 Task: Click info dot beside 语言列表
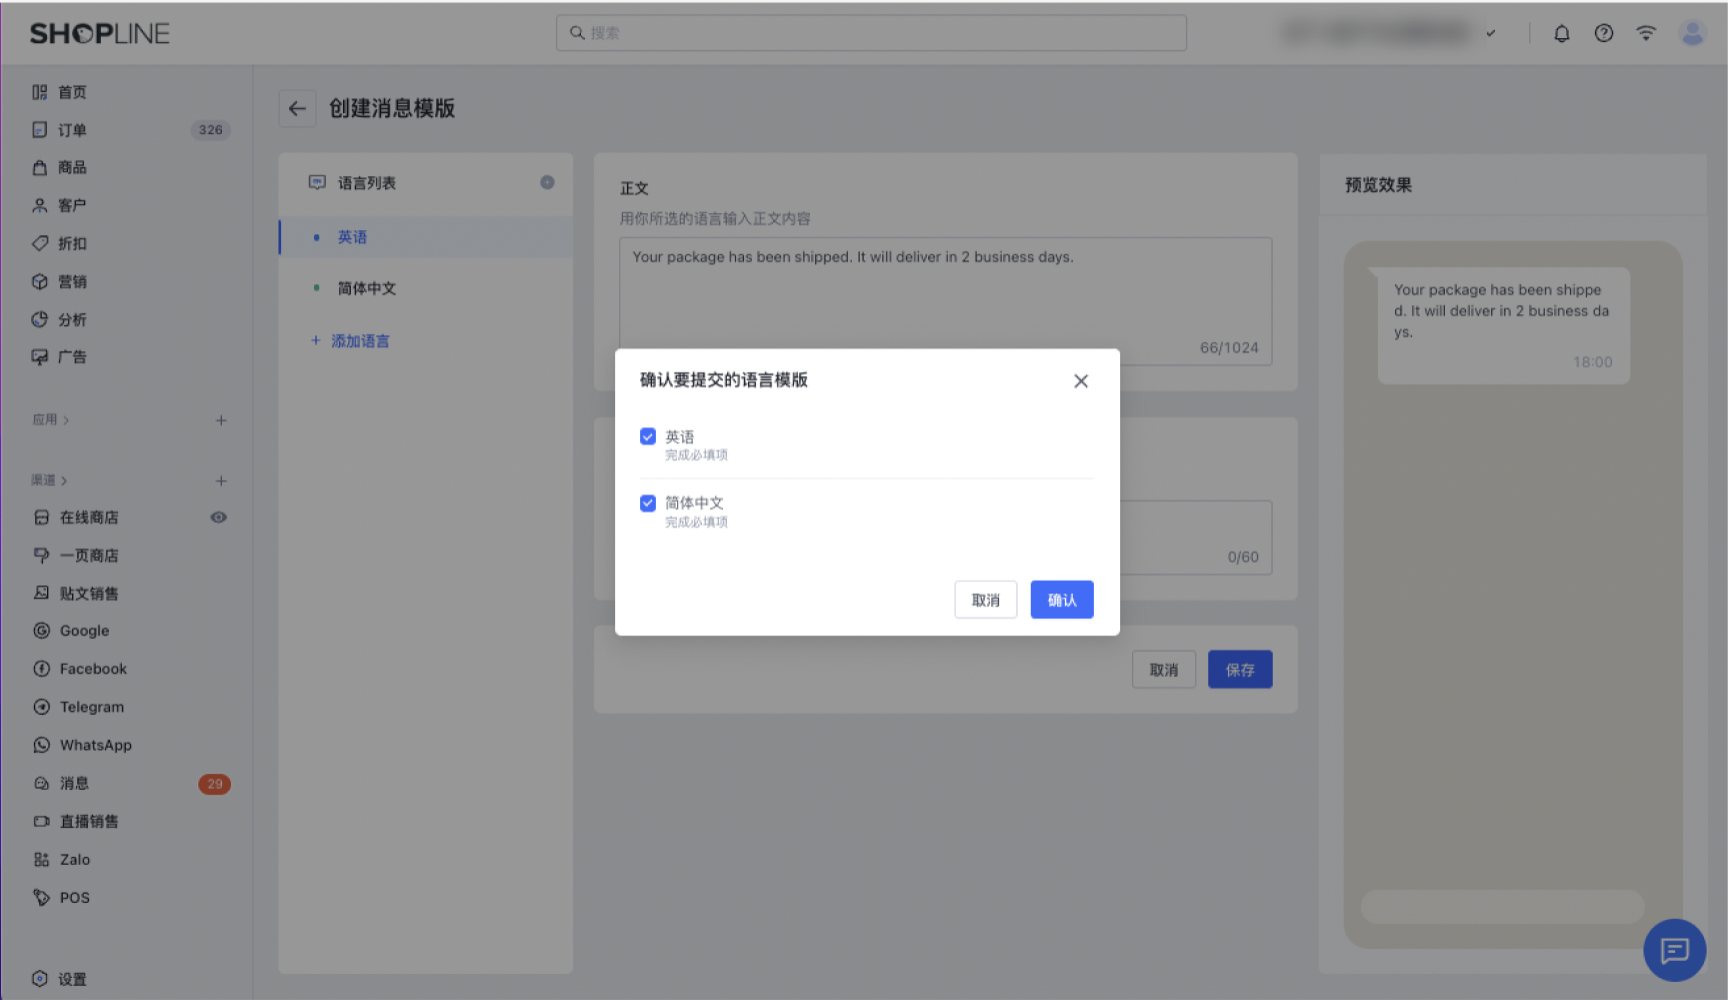pyautogui.click(x=547, y=182)
